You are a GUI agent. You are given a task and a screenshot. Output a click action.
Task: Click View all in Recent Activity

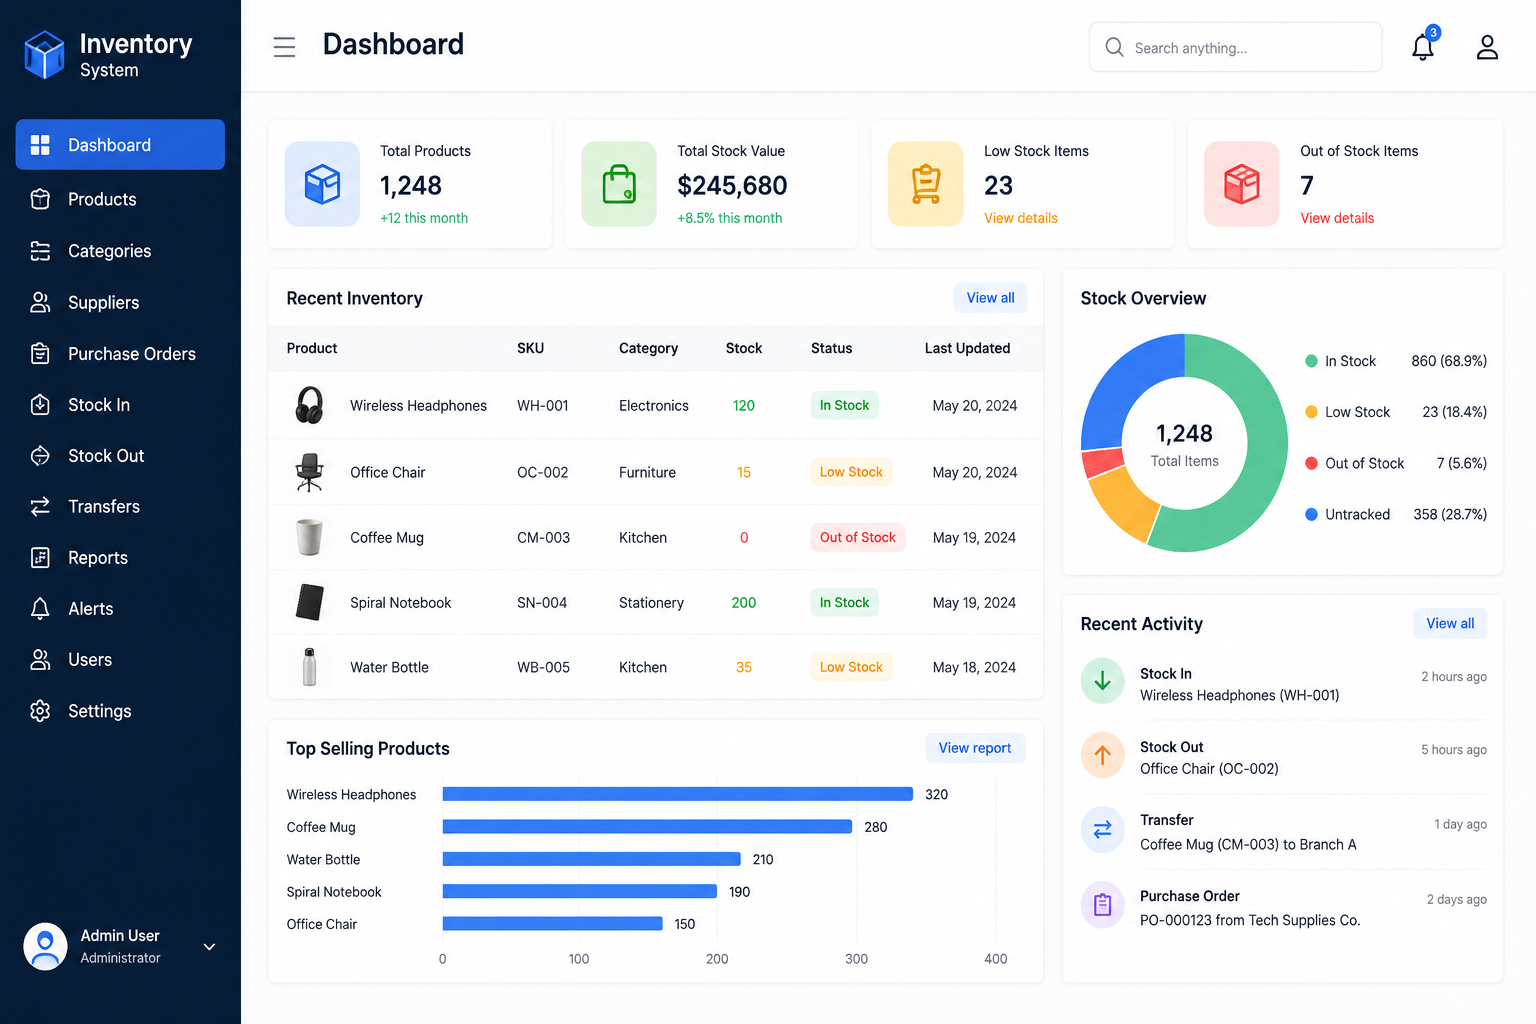tap(1450, 623)
